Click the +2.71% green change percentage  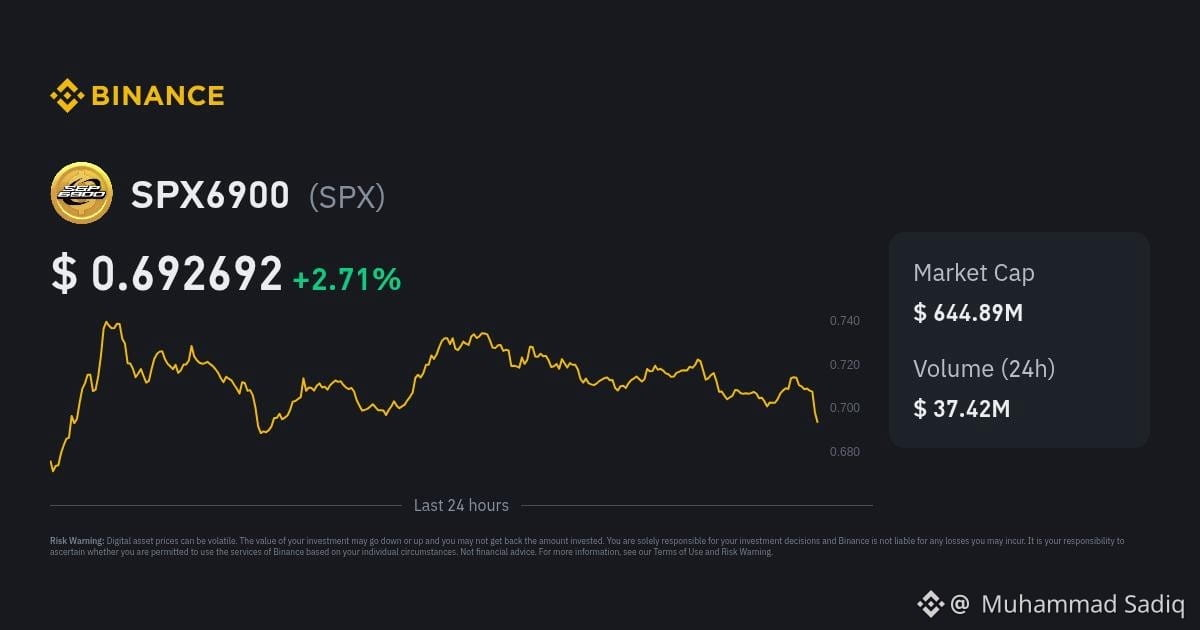pyautogui.click(x=347, y=279)
